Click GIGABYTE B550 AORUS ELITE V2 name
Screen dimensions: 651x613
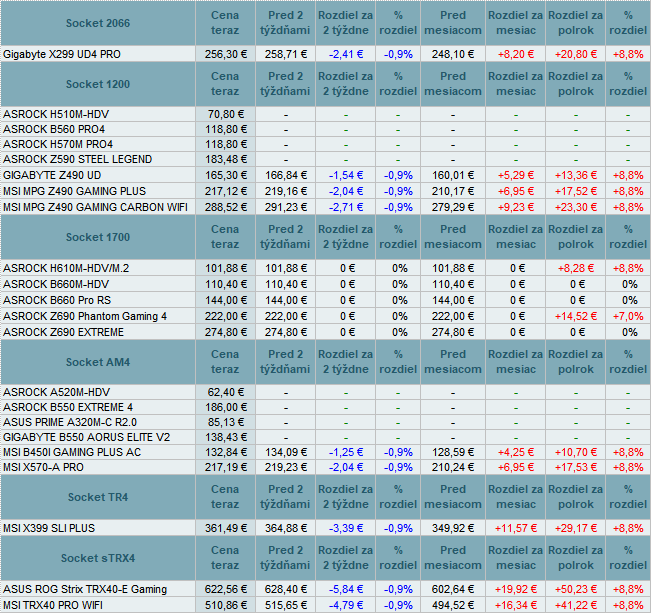[x=86, y=437]
